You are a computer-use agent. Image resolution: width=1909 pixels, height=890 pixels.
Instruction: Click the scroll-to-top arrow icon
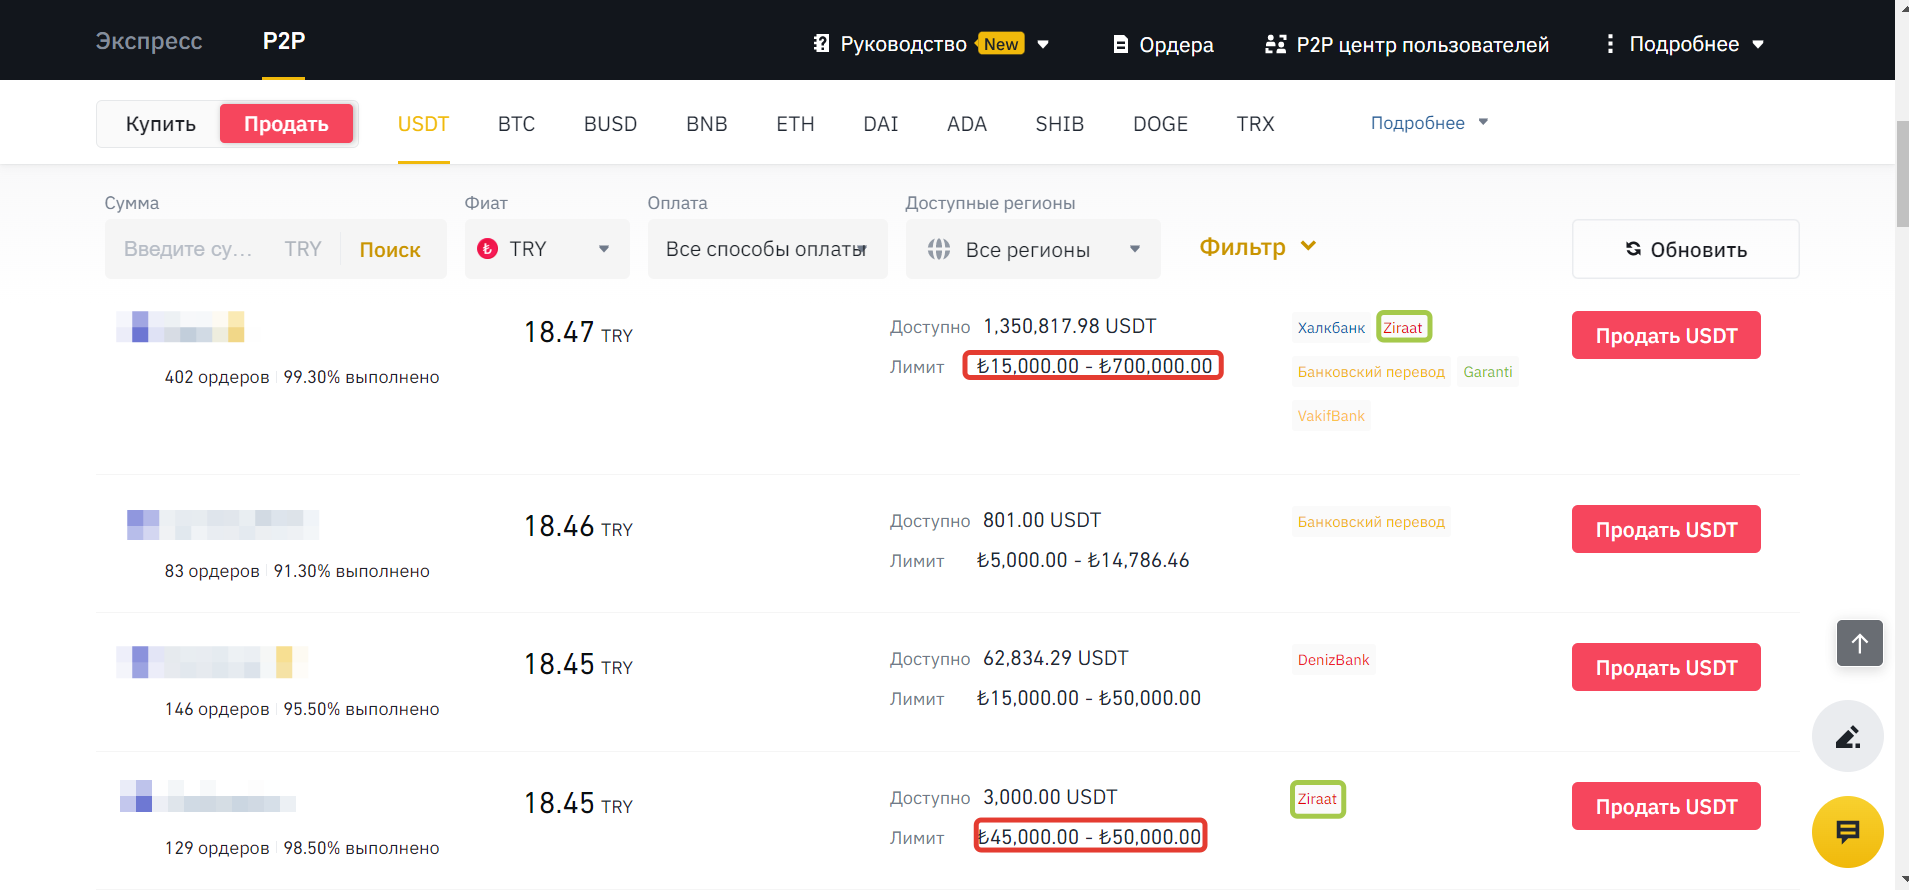[x=1859, y=643]
